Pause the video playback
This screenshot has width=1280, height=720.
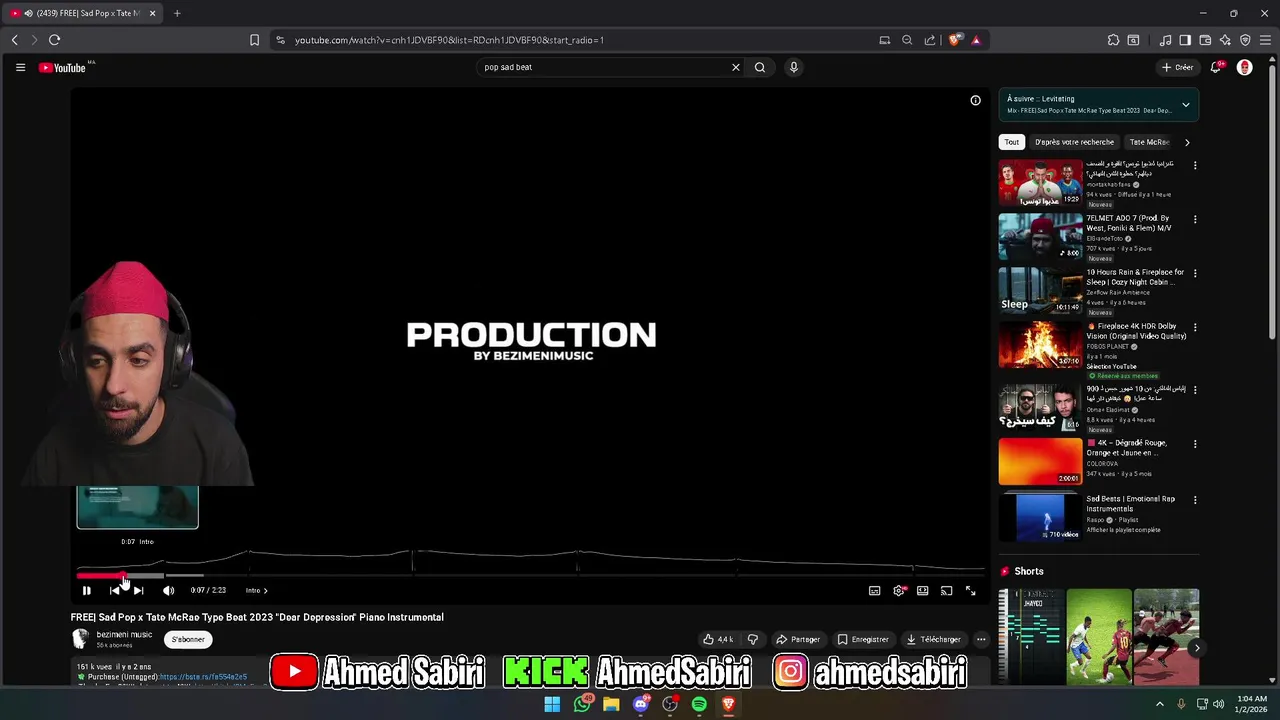pos(86,591)
